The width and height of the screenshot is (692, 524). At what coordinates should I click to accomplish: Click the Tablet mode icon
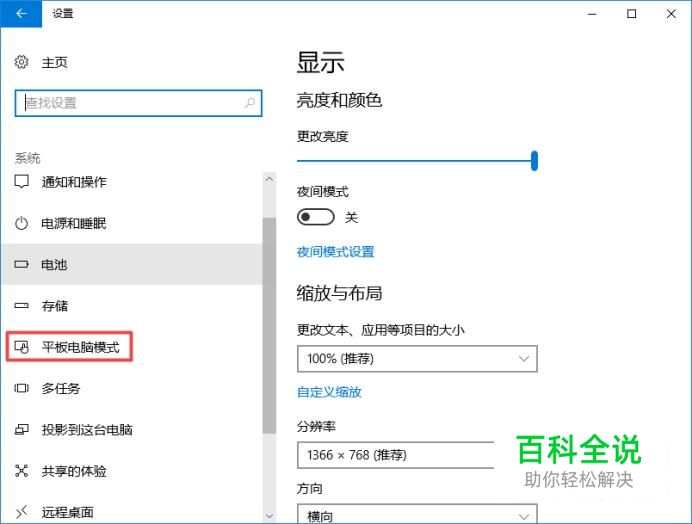point(21,347)
